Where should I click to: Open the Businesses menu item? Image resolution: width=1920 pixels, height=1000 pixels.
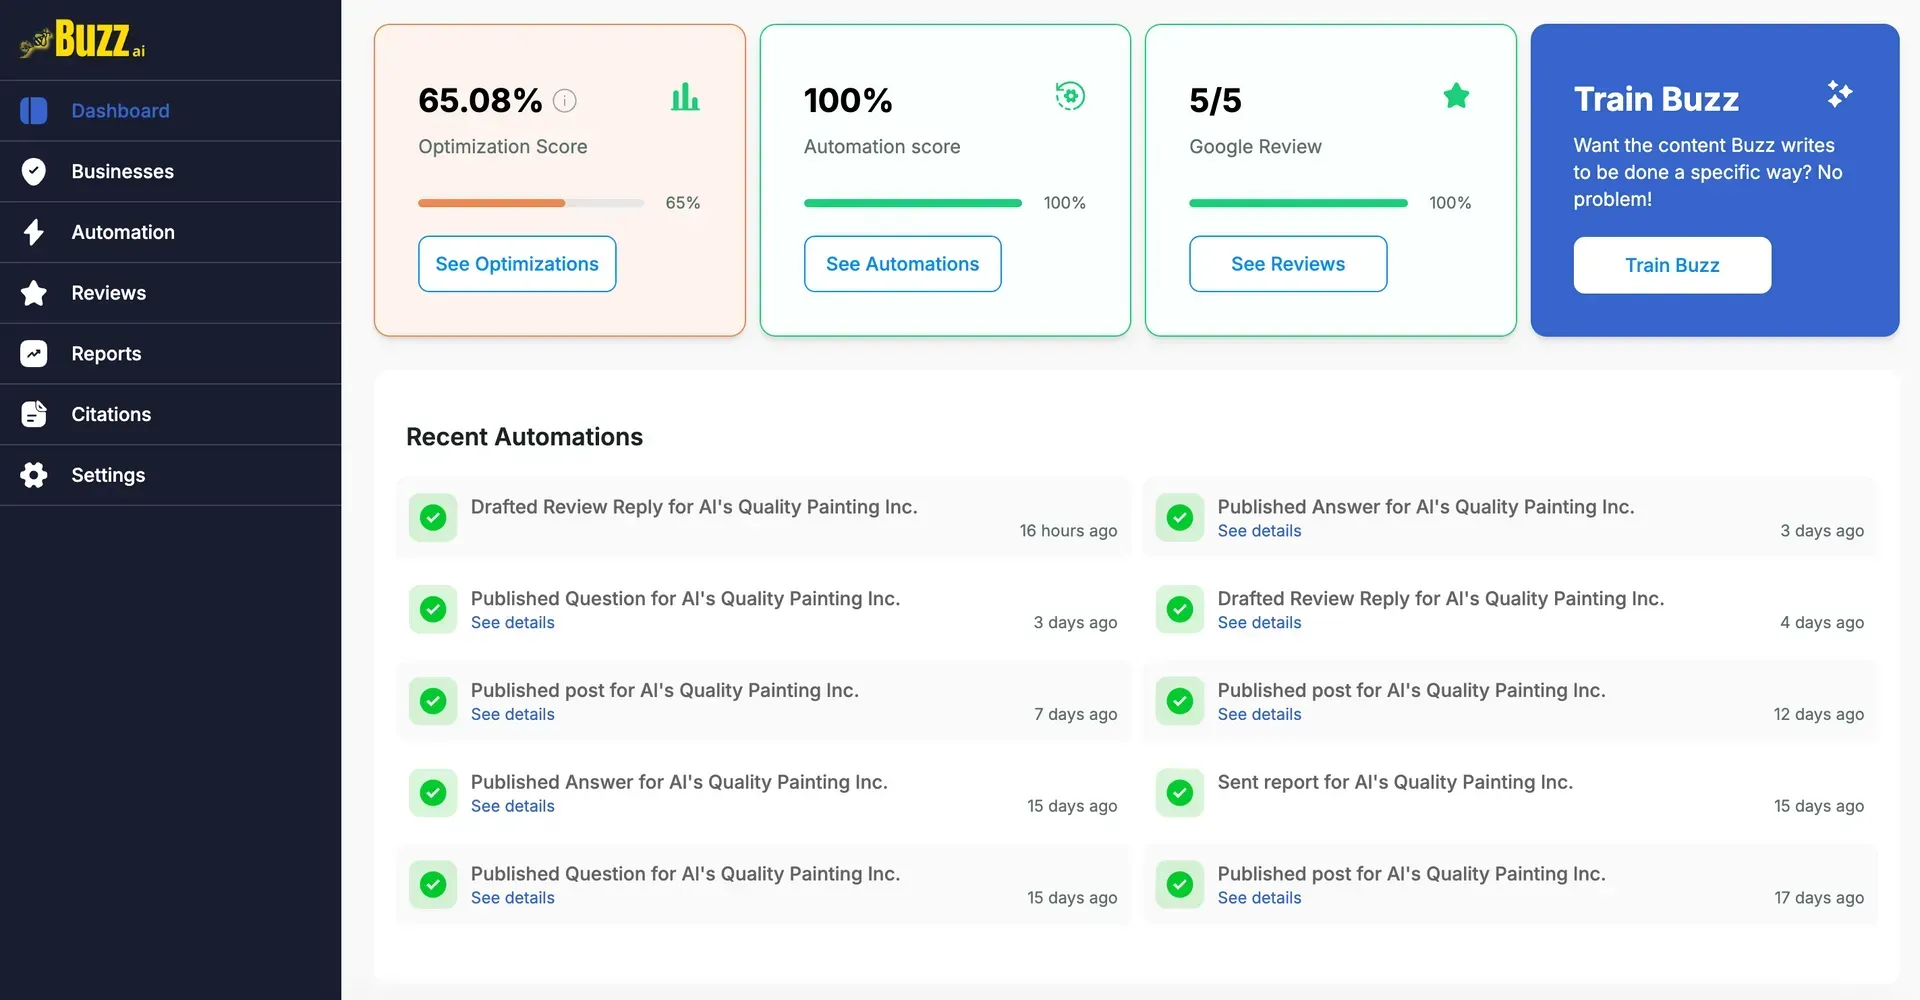tap(170, 172)
